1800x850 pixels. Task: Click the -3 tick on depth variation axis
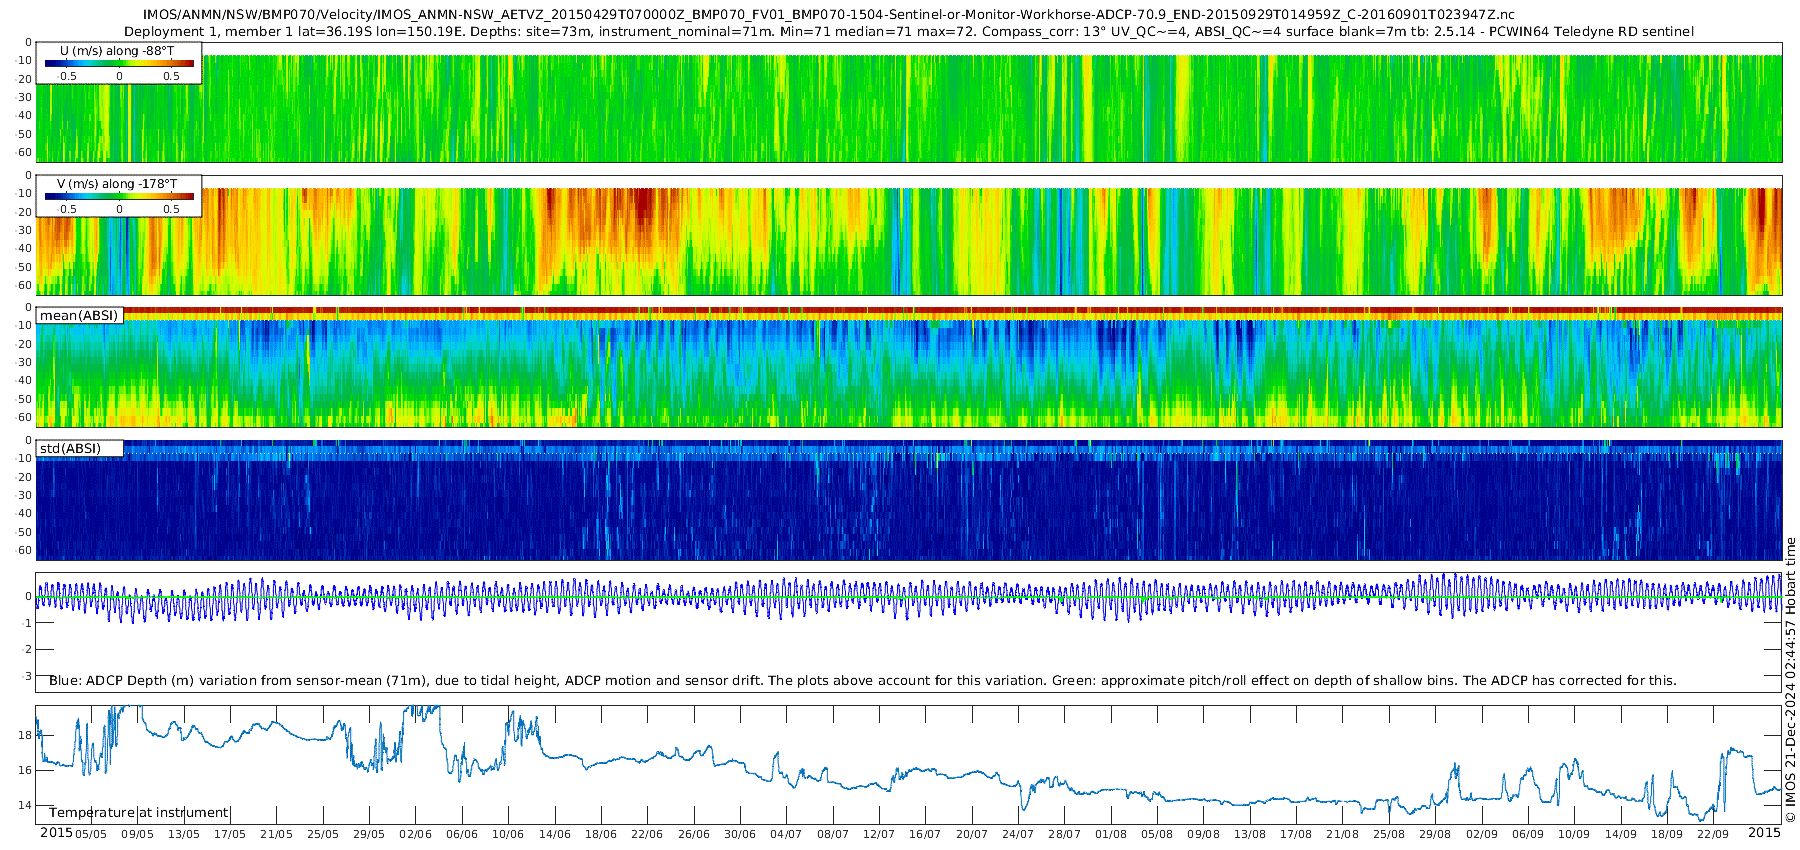[x=27, y=677]
